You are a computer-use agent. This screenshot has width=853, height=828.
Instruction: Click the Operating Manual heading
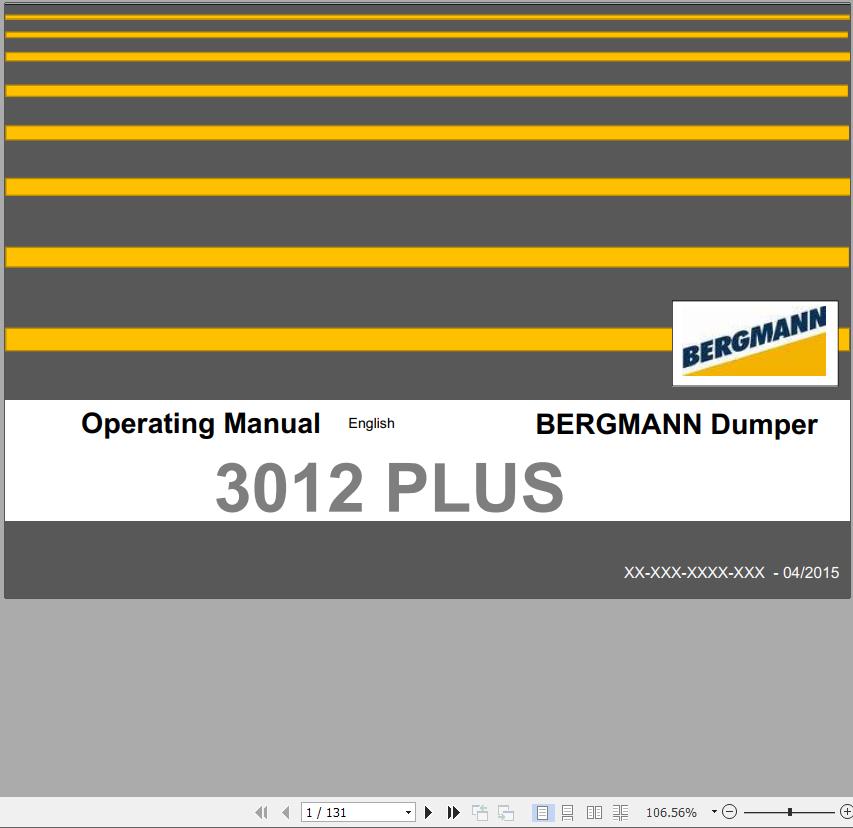click(201, 424)
